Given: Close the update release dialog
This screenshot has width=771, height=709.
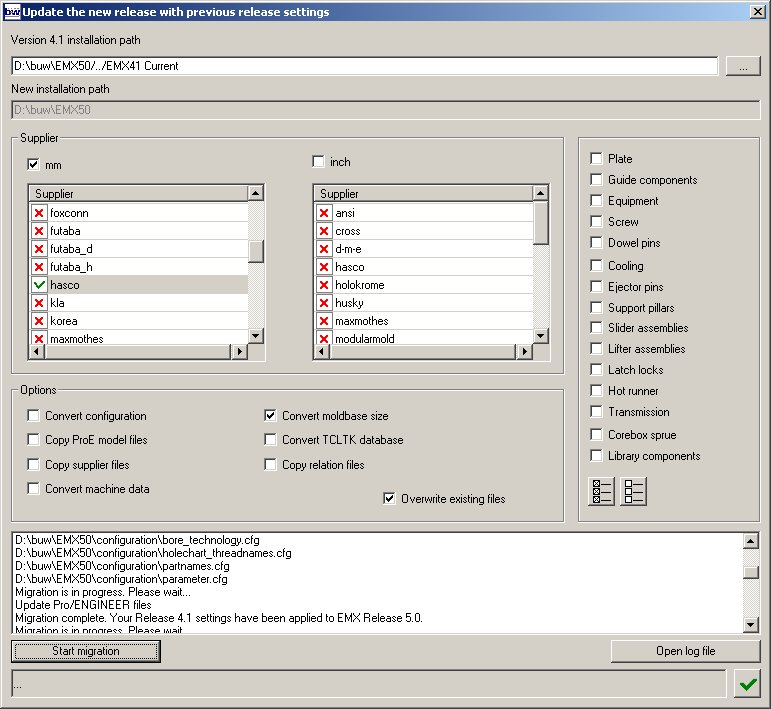Looking at the screenshot, I should [x=758, y=12].
